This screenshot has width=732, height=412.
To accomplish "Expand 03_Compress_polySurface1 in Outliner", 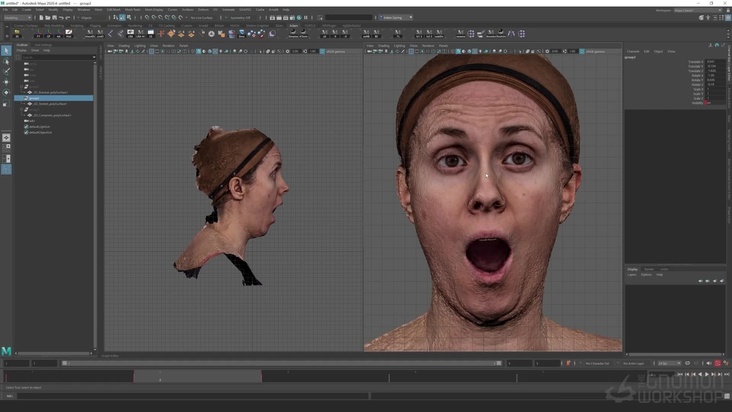I will pyautogui.click(x=25, y=115).
